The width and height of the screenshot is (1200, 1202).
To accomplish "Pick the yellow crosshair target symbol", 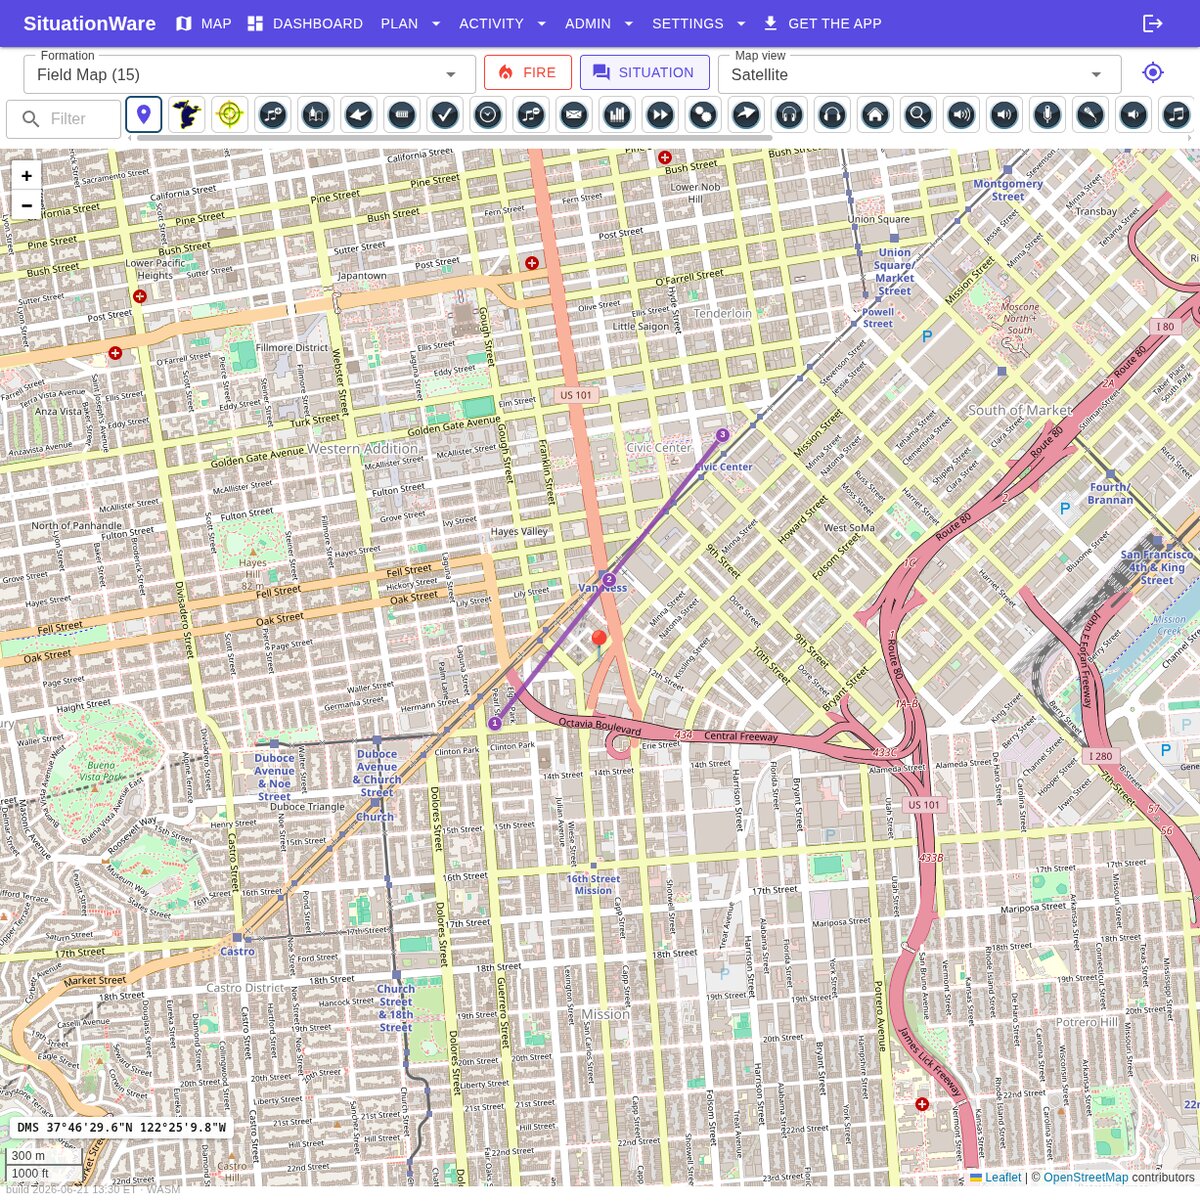I will [229, 115].
